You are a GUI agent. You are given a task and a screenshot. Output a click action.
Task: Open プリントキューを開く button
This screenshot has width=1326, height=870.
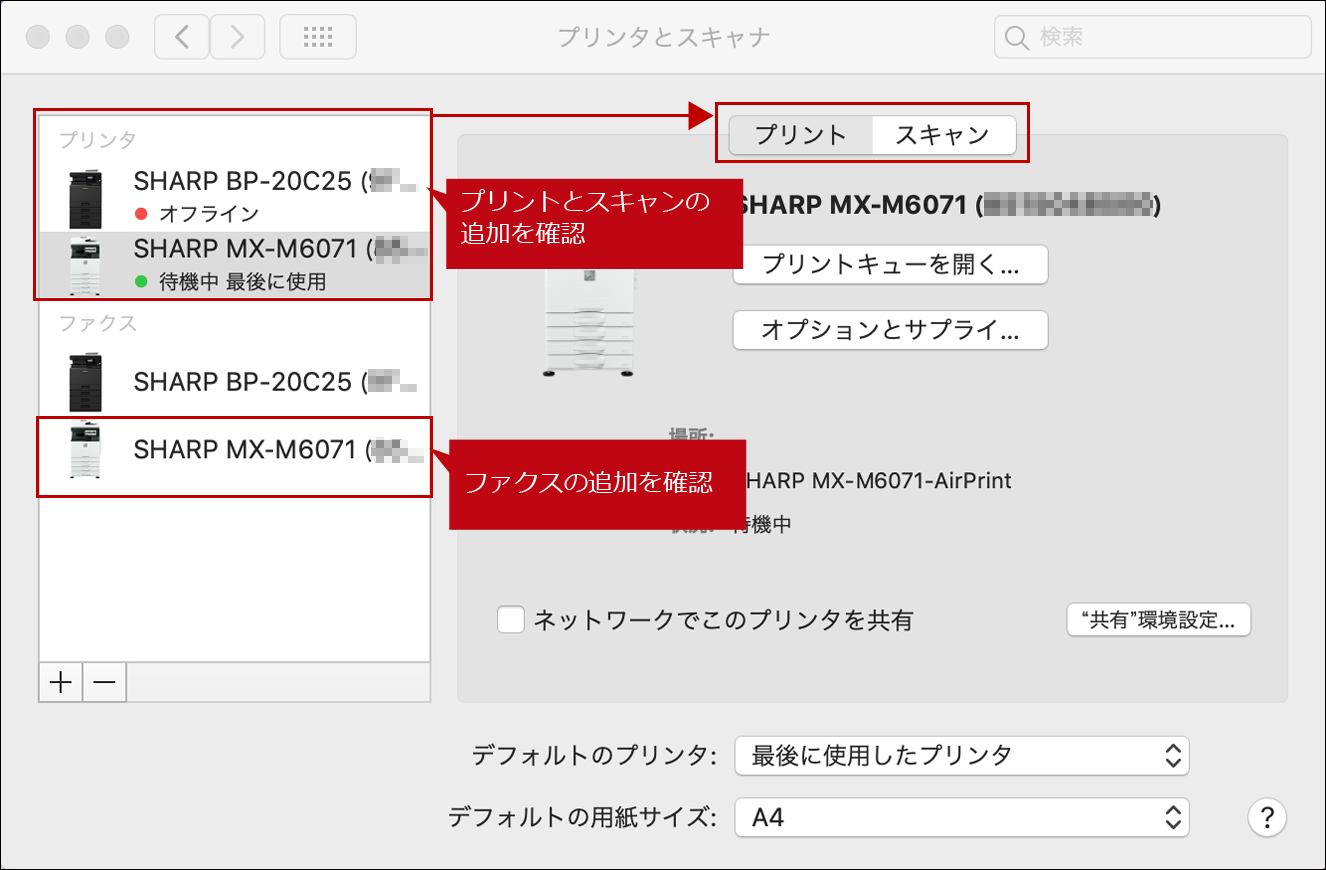(890, 265)
